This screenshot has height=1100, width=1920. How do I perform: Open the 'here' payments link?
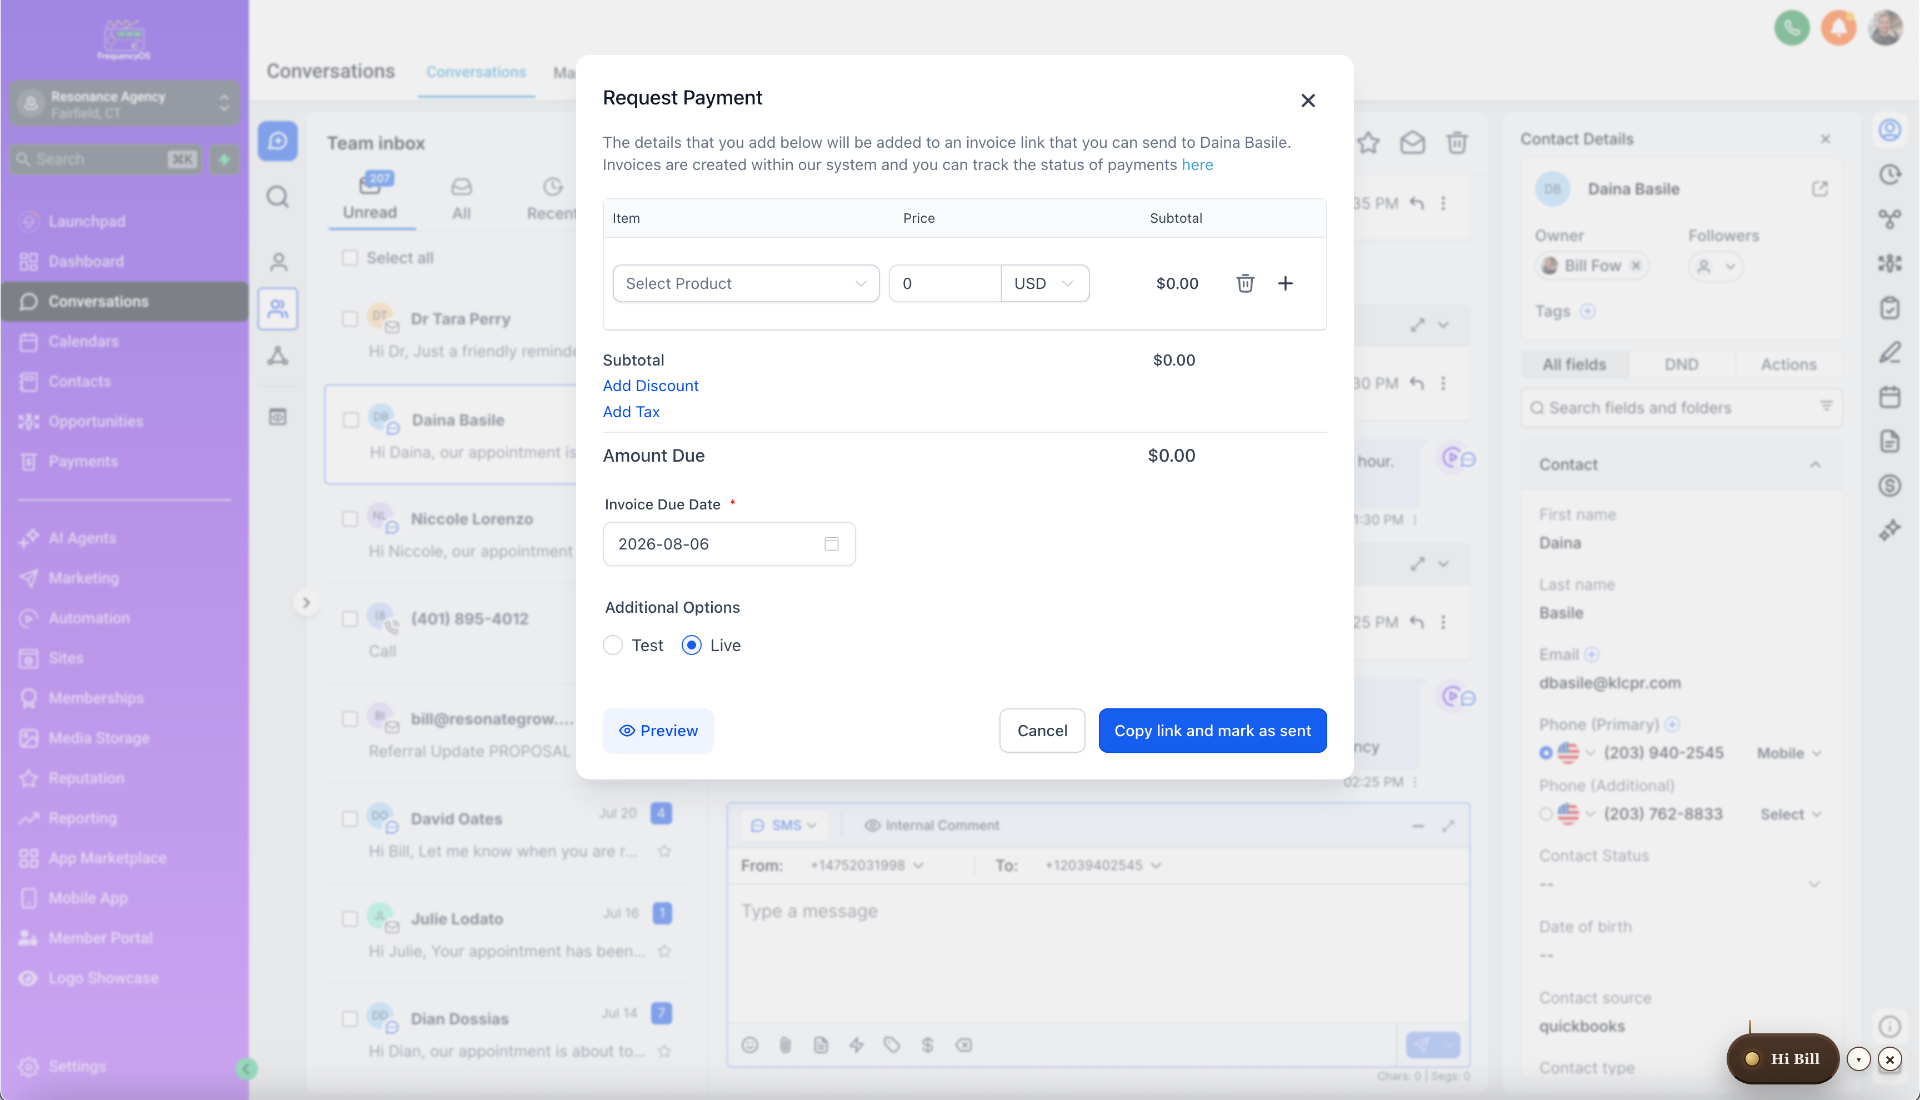point(1197,165)
